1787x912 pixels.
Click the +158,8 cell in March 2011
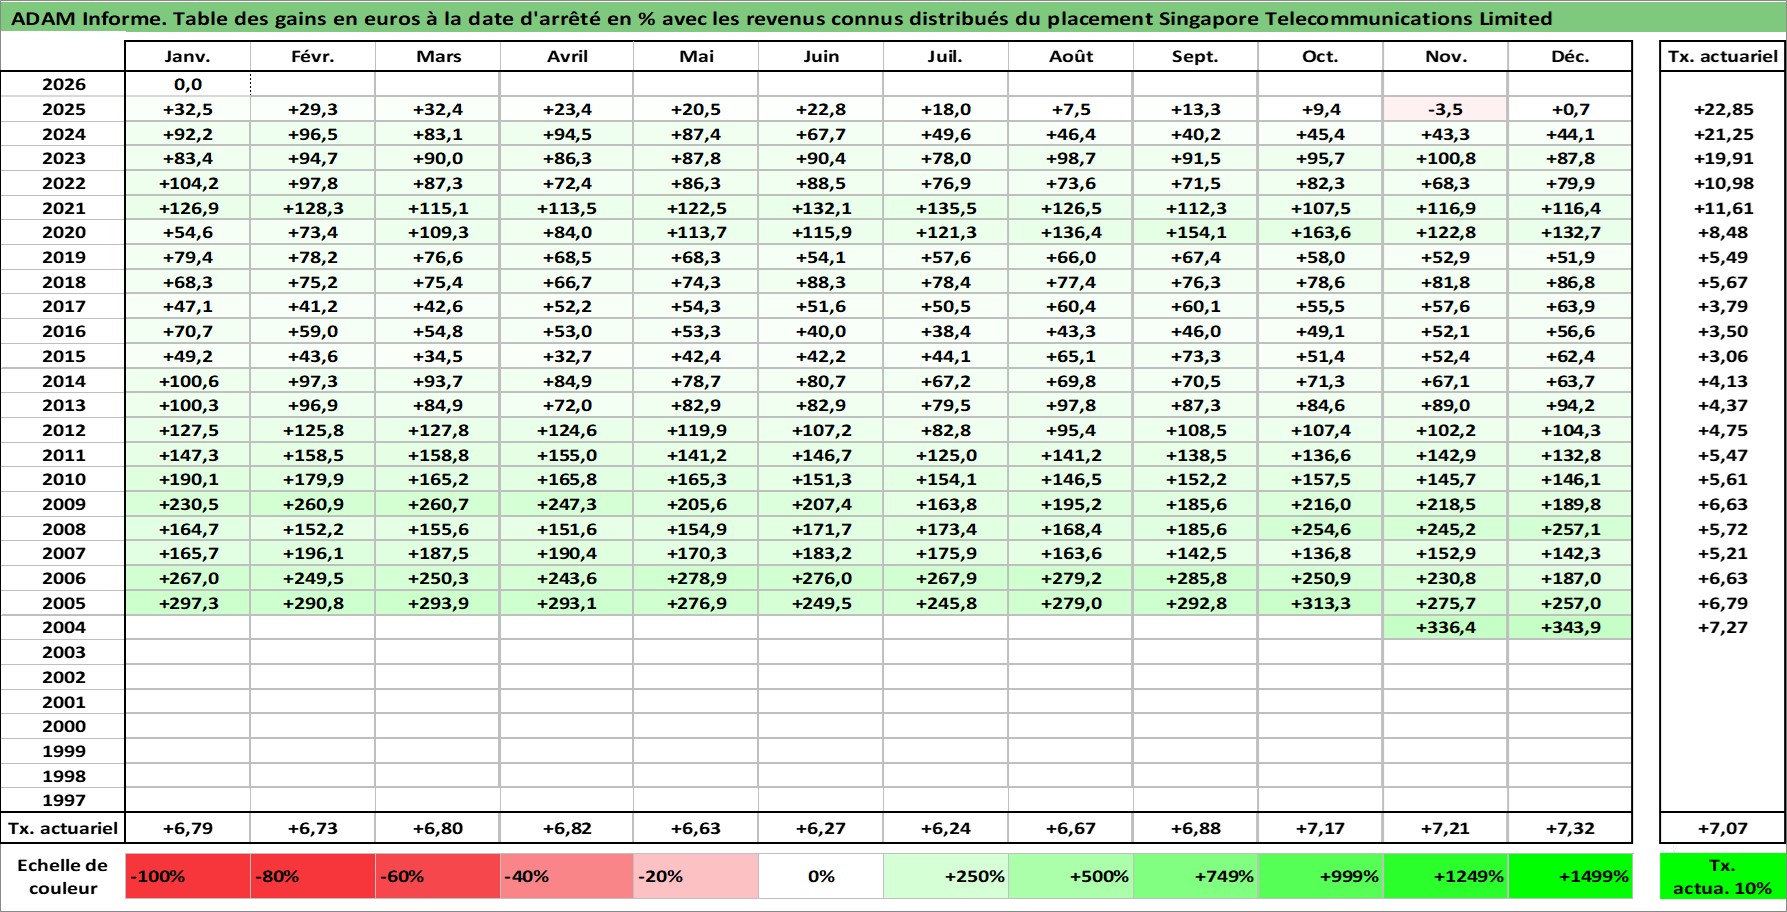438,456
